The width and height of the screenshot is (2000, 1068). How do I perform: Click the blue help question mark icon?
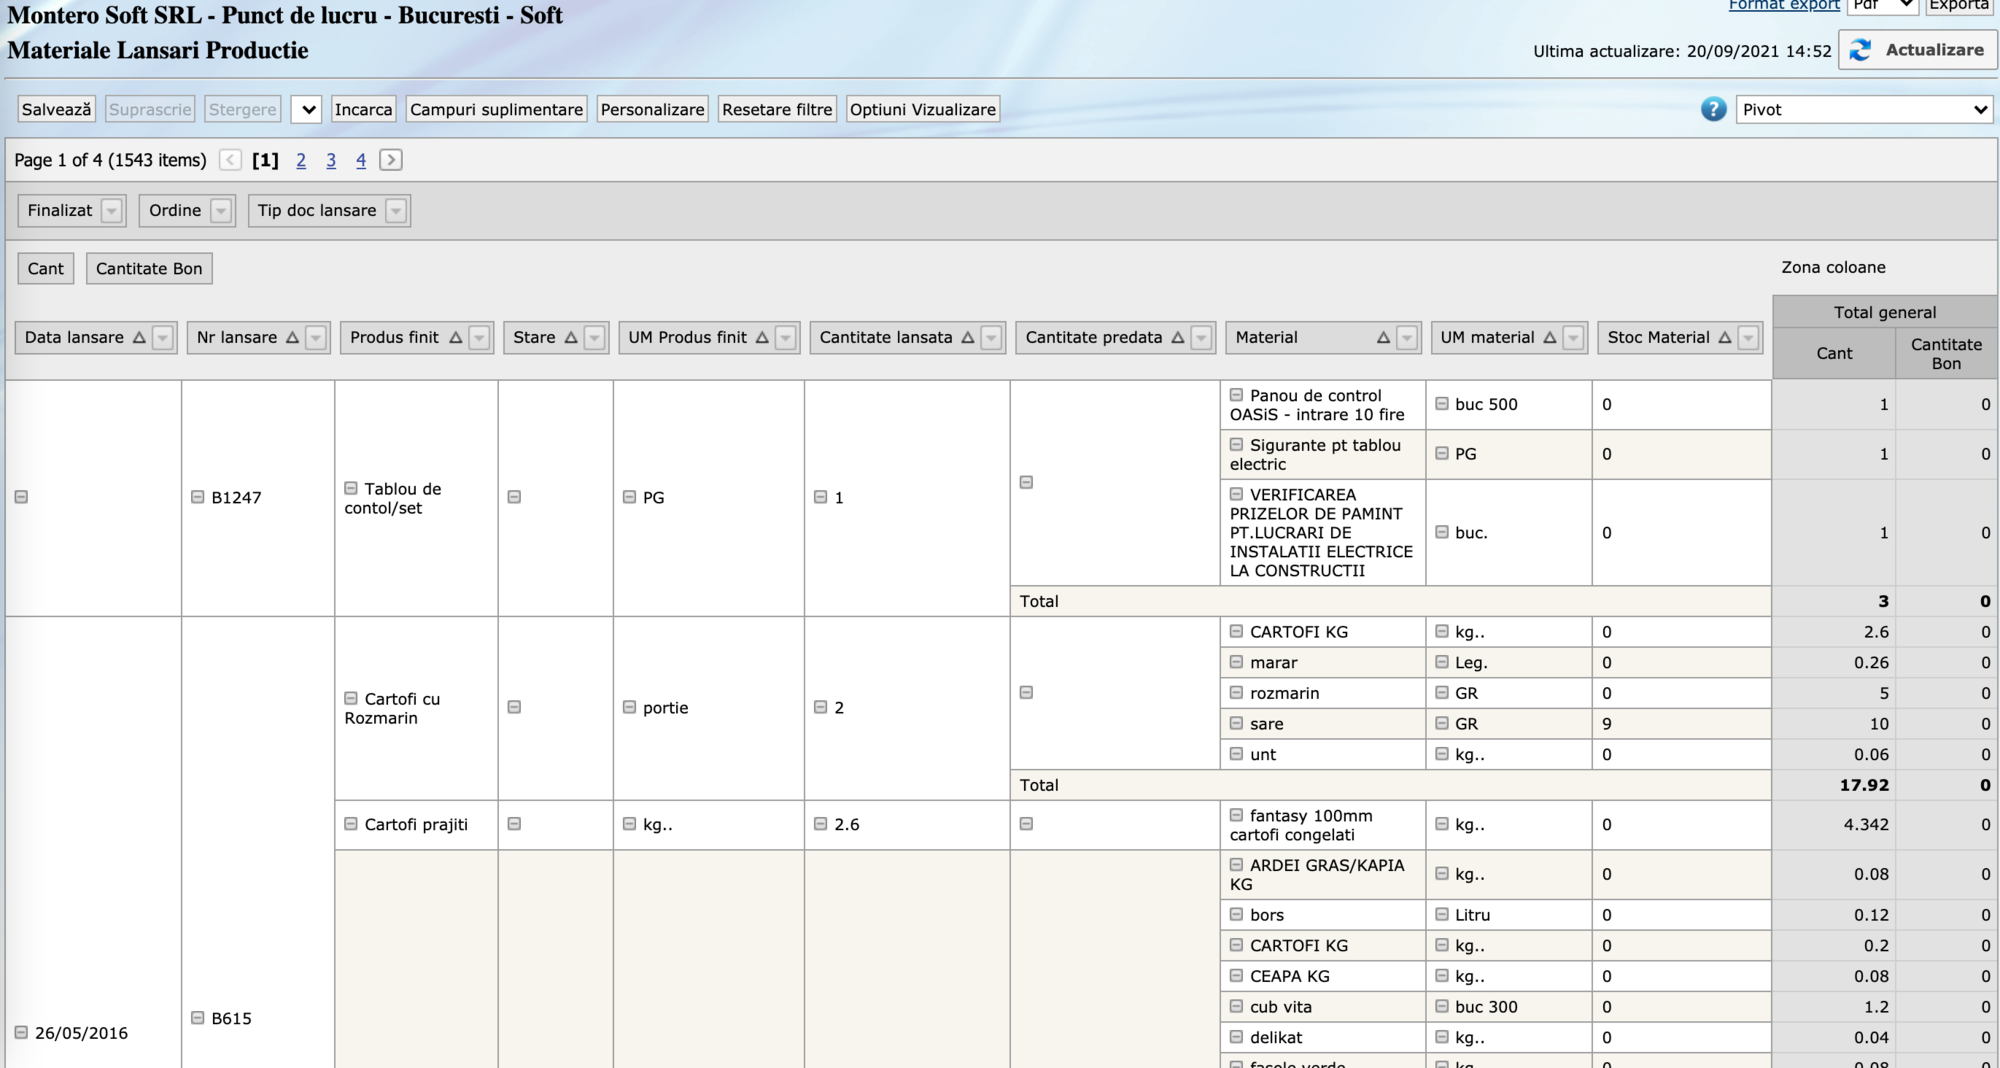pyautogui.click(x=1713, y=109)
